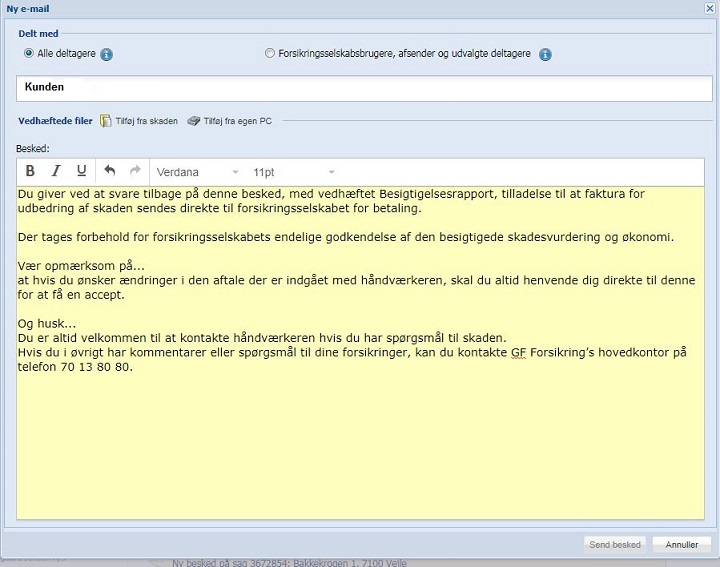Click Tilføj fra skaden link
The image size is (720, 567).
(146, 121)
